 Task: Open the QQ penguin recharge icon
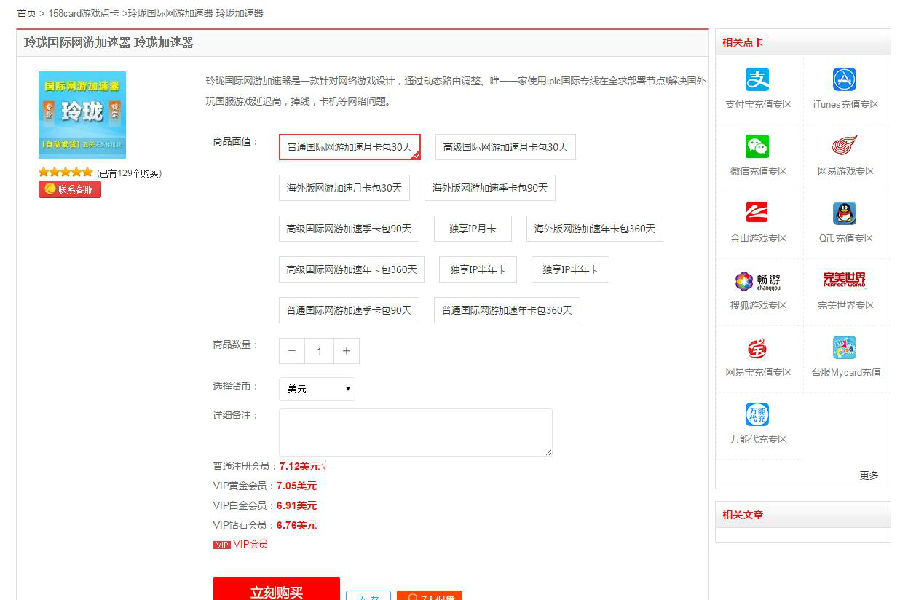[844, 213]
